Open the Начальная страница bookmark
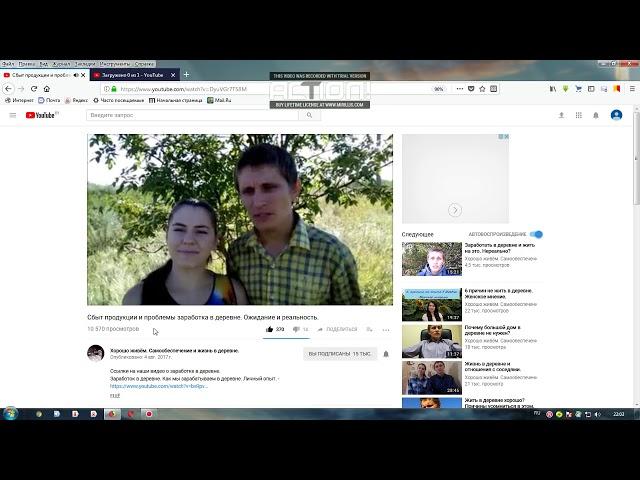 176,100
